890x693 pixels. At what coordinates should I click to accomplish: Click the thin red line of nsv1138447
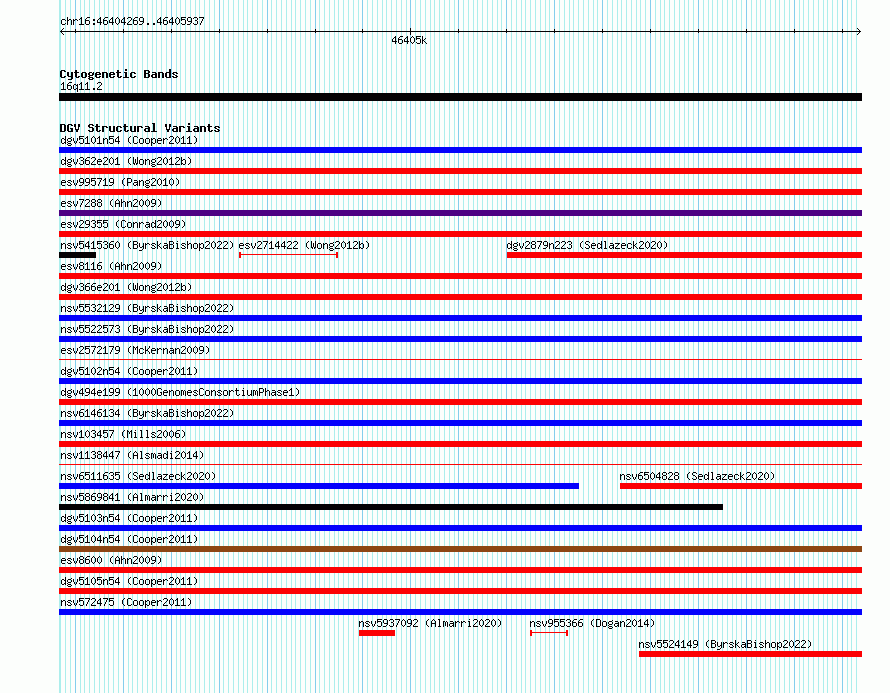[x=460, y=464]
